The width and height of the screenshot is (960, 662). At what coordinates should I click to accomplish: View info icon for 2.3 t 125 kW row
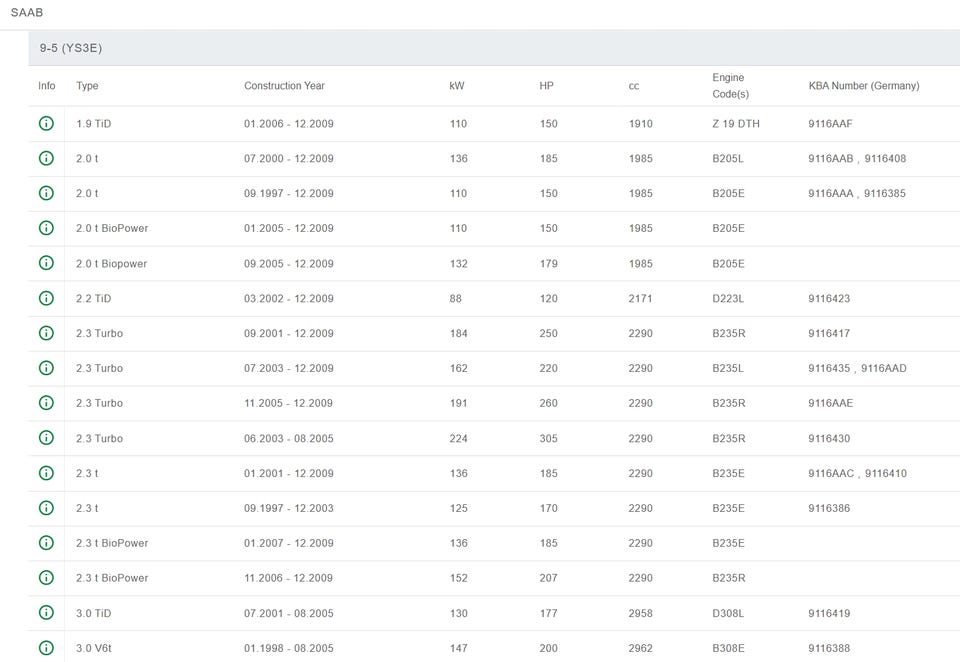(46, 508)
